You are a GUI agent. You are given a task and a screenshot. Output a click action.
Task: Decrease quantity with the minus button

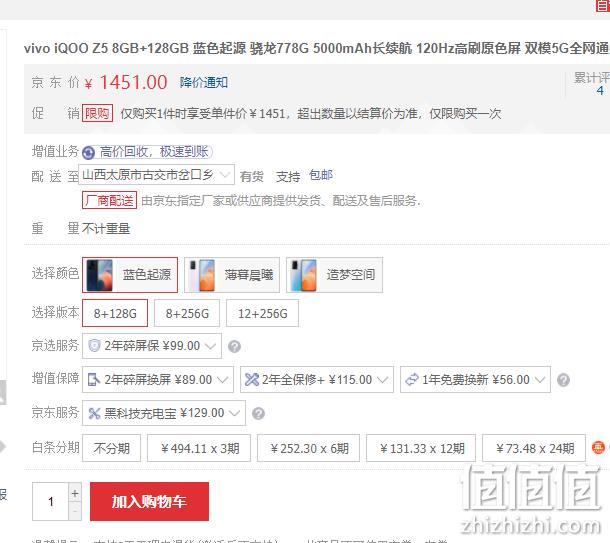75,511
